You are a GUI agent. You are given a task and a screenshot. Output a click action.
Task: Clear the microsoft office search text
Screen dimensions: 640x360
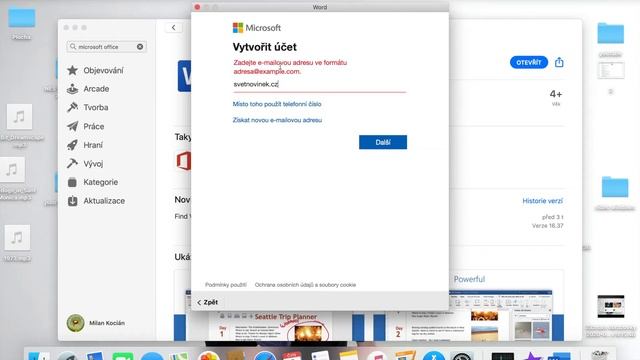point(140,47)
